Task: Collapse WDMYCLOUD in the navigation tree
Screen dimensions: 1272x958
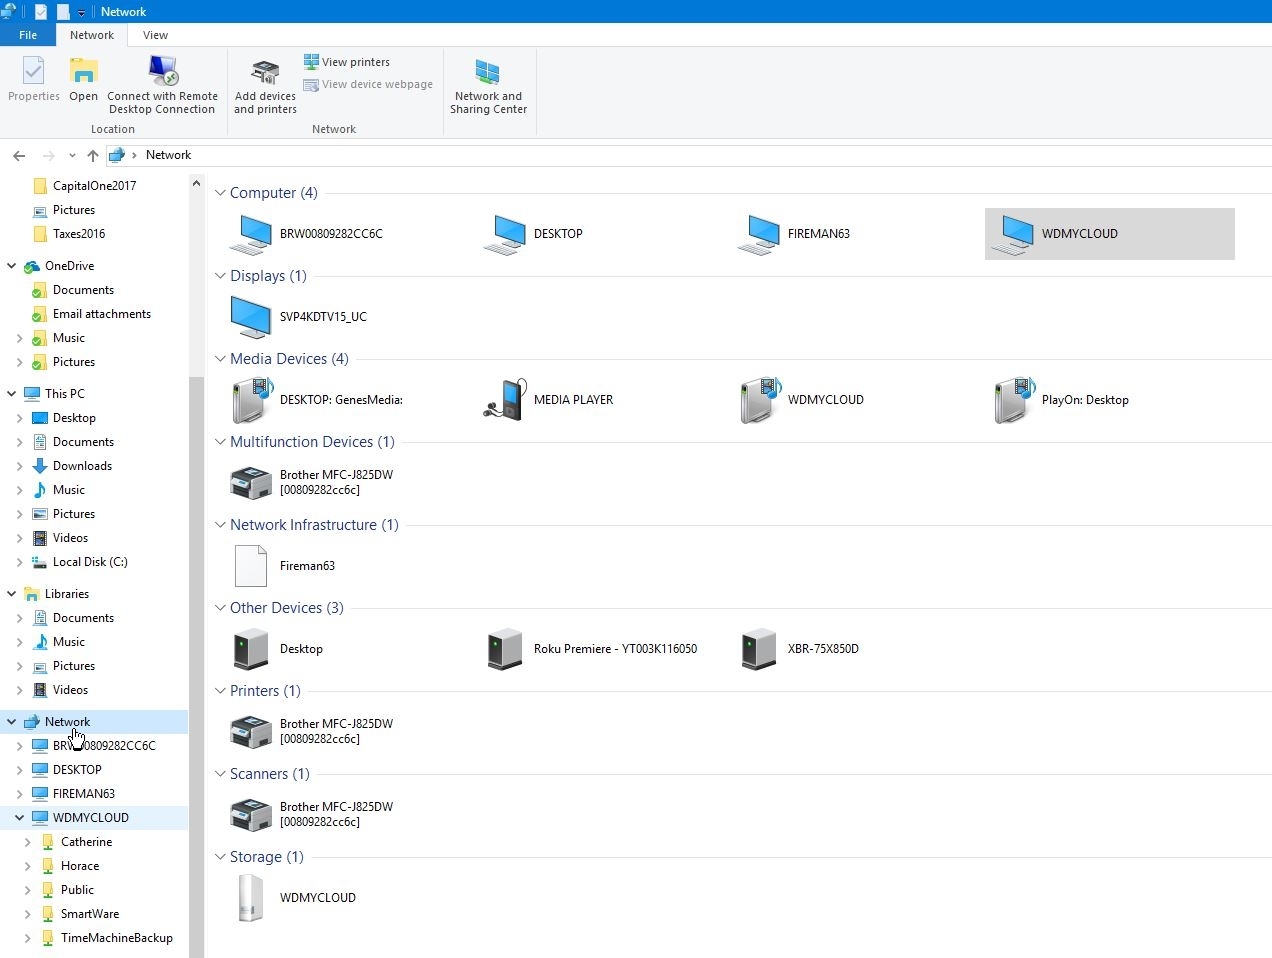Action: click(20, 818)
